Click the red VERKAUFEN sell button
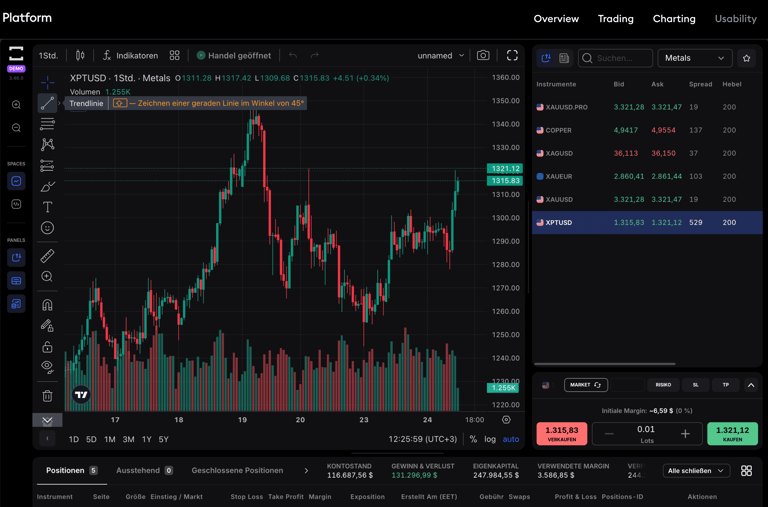The width and height of the screenshot is (768, 507). [x=562, y=433]
